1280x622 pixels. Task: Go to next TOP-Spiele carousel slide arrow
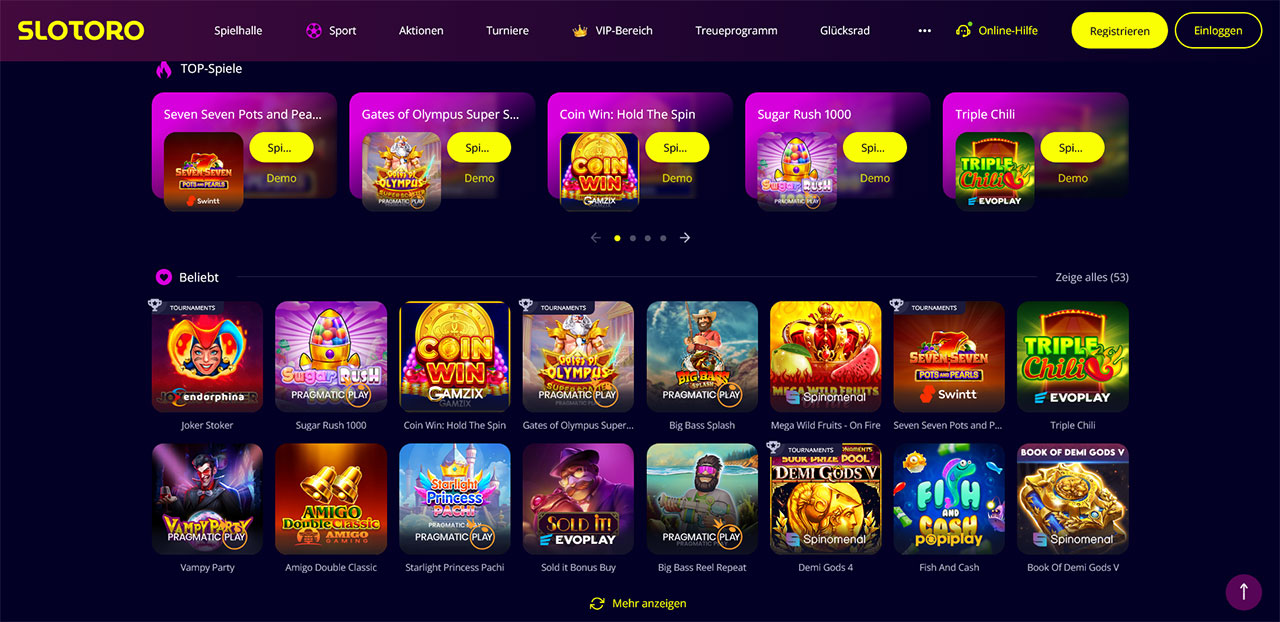point(685,238)
